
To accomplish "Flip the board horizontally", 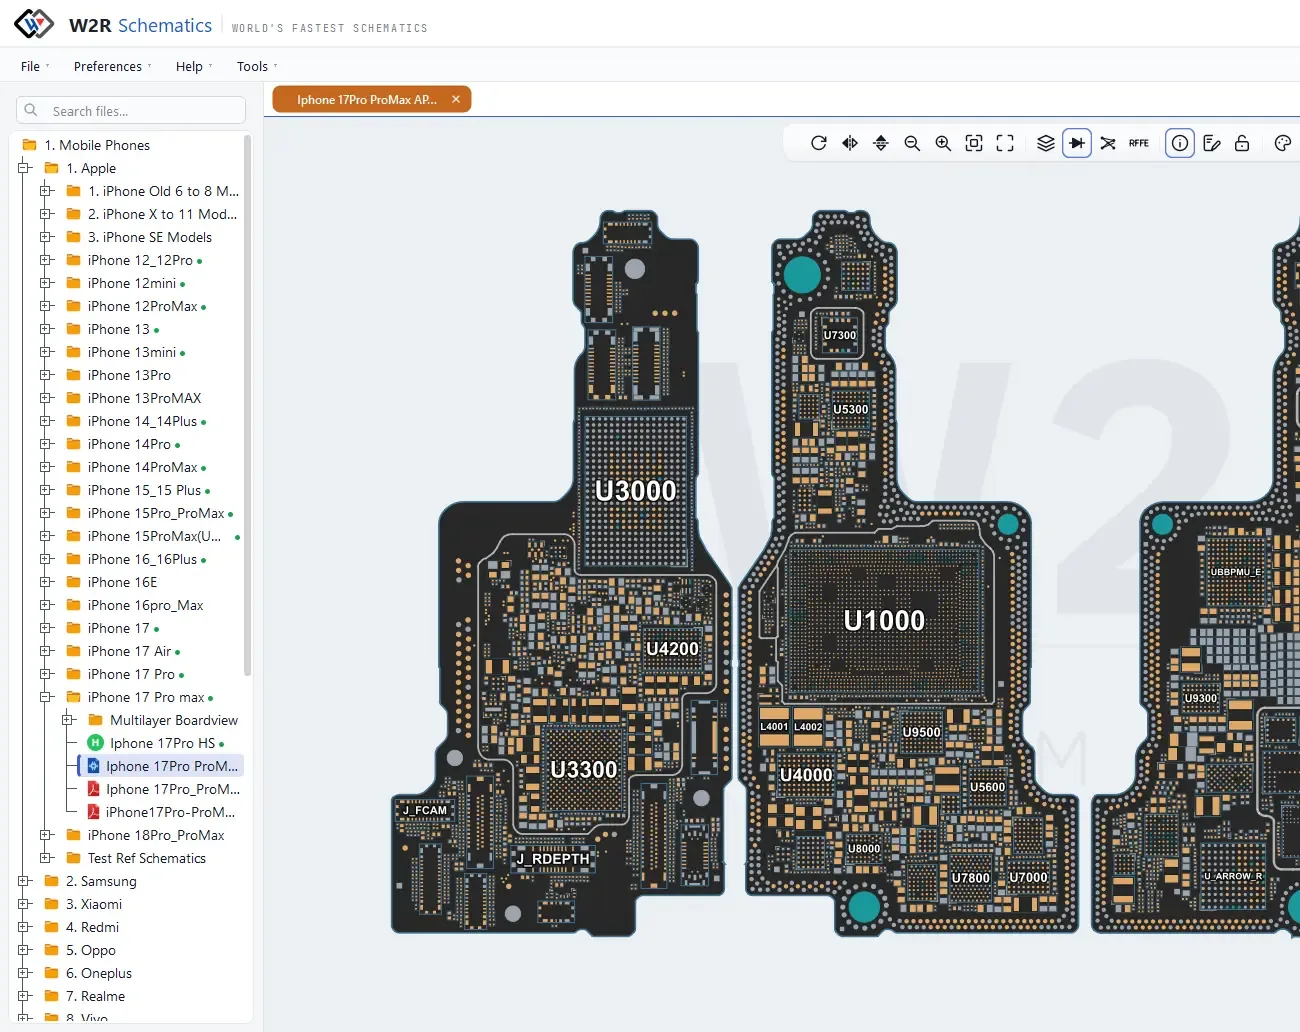I will coord(850,143).
